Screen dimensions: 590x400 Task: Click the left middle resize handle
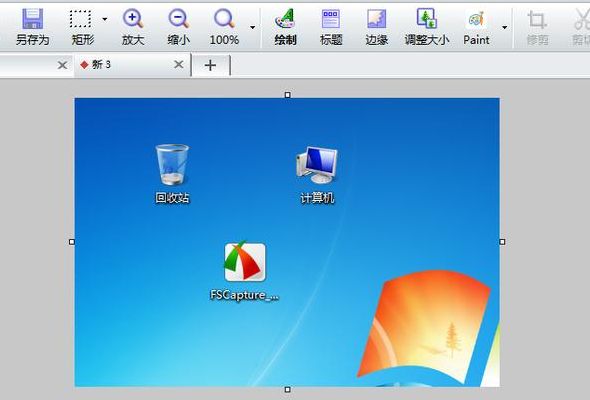pyautogui.click(x=72, y=242)
